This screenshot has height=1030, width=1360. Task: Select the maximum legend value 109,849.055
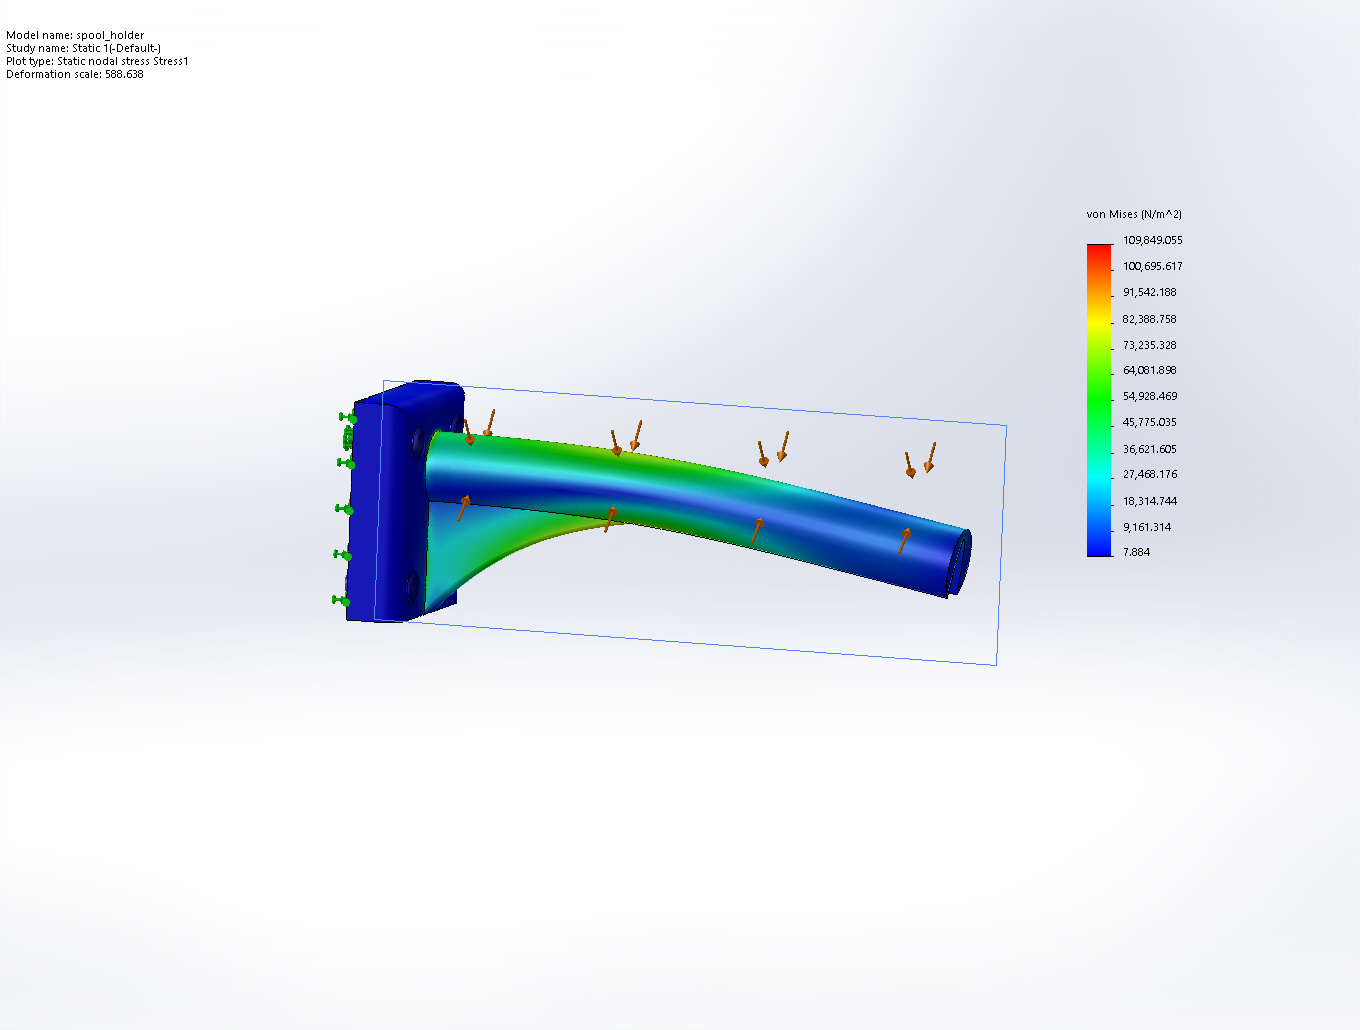click(1152, 240)
